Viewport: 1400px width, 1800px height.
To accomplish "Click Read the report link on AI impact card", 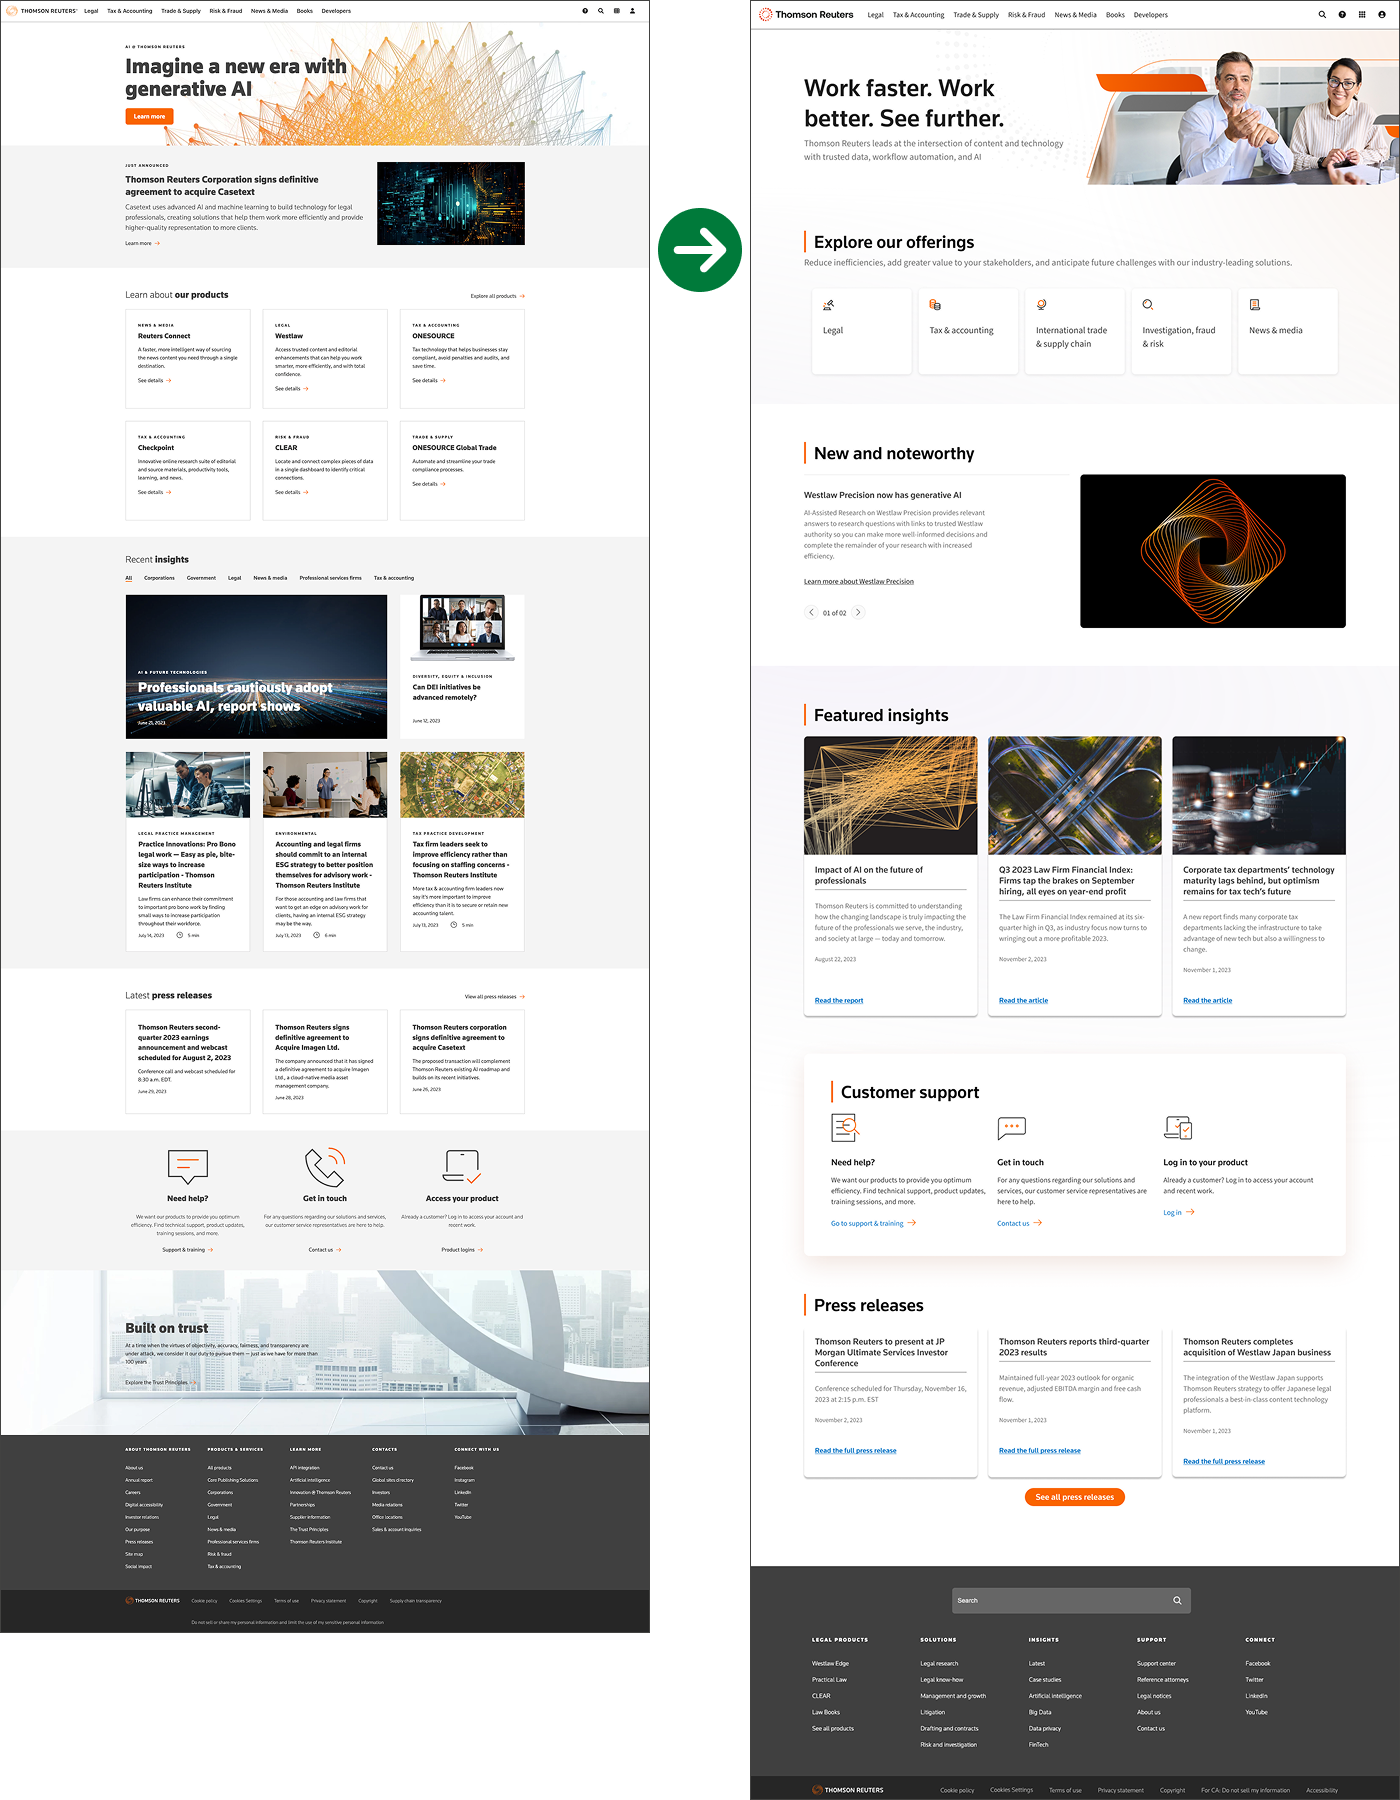I will [x=839, y=1000].
